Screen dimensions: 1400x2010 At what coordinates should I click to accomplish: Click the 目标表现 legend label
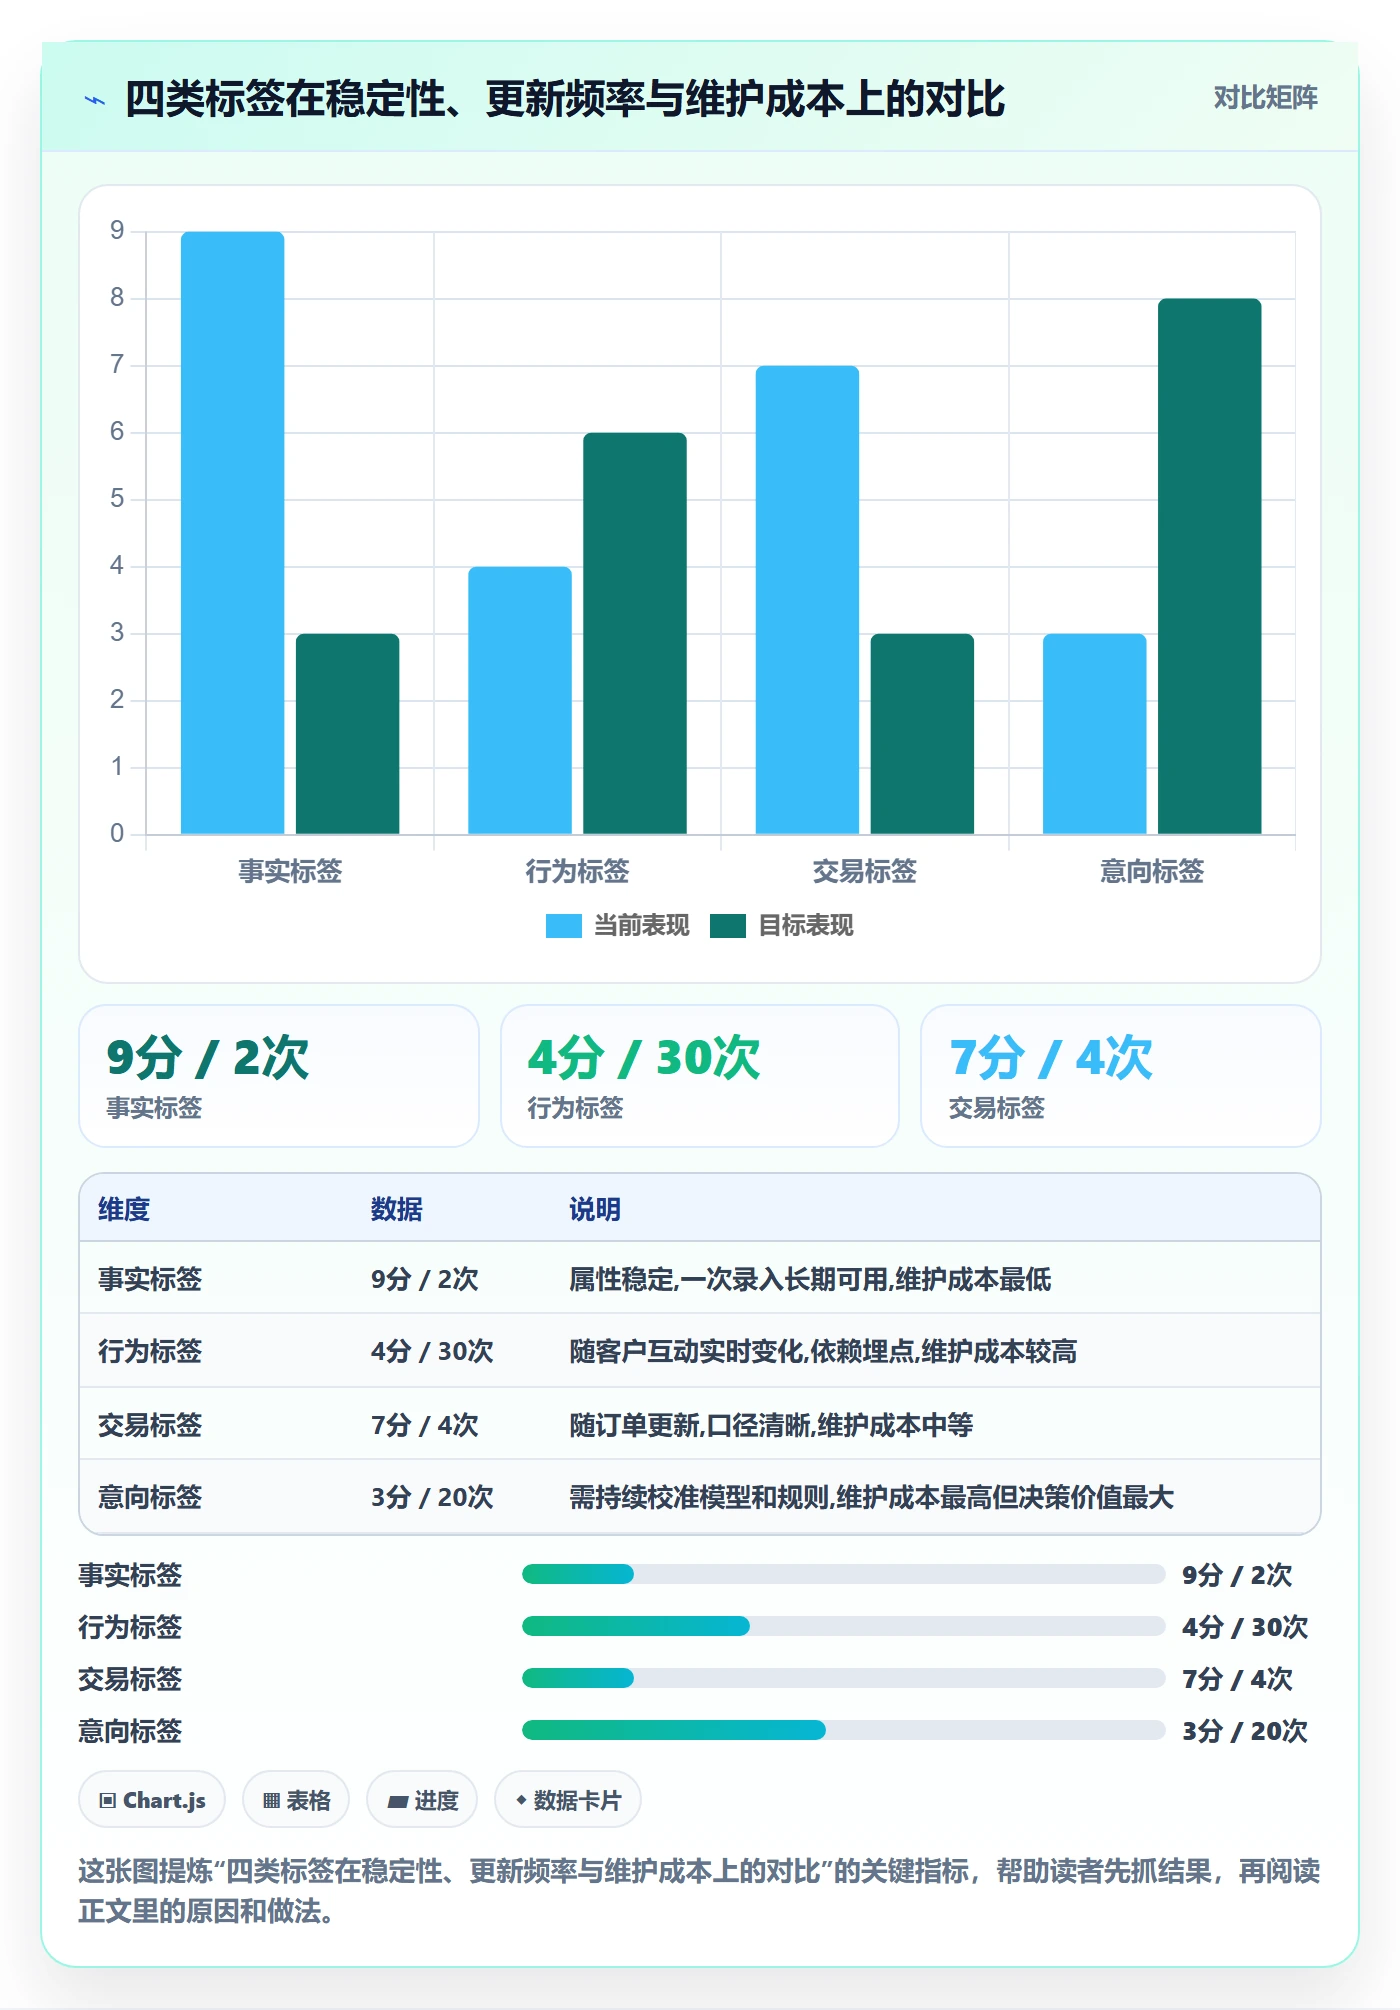805,926
